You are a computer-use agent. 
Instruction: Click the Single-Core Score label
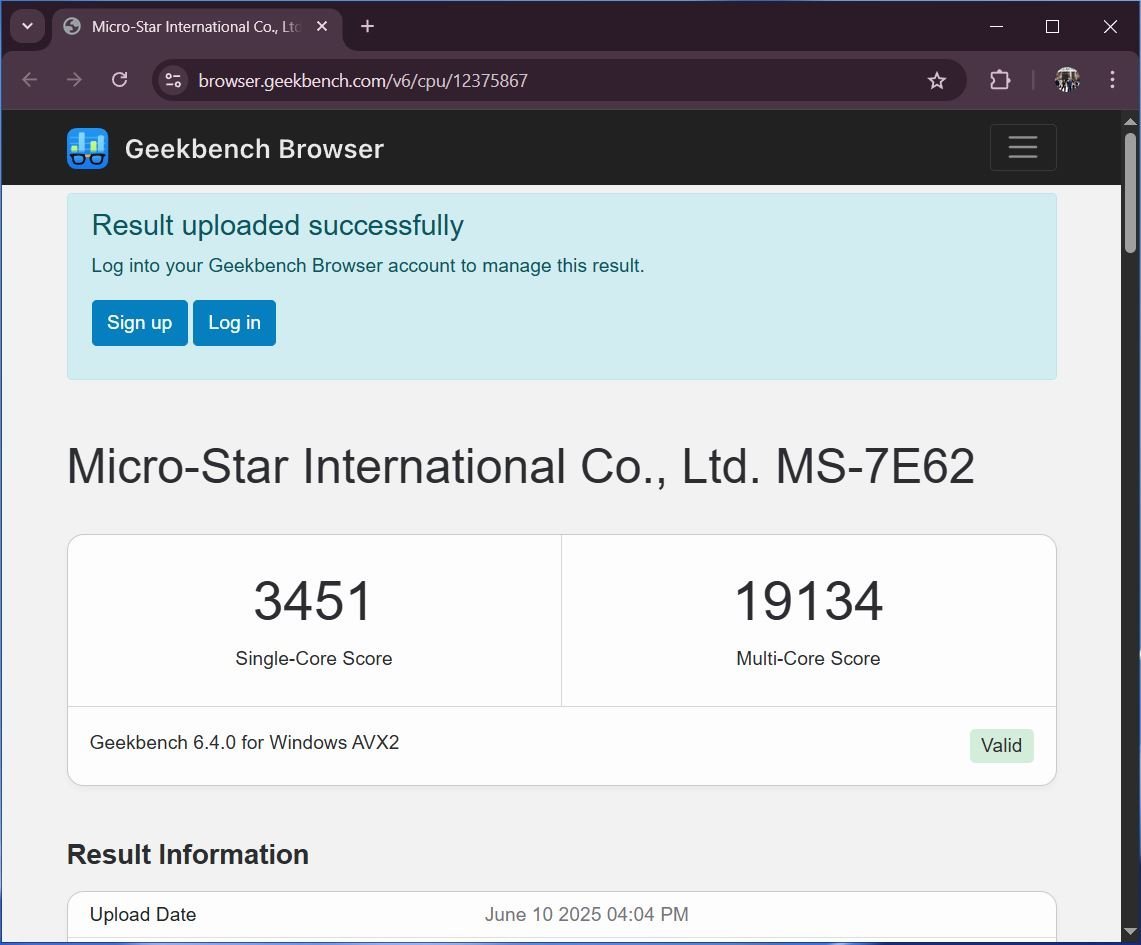tap(314, 658)
